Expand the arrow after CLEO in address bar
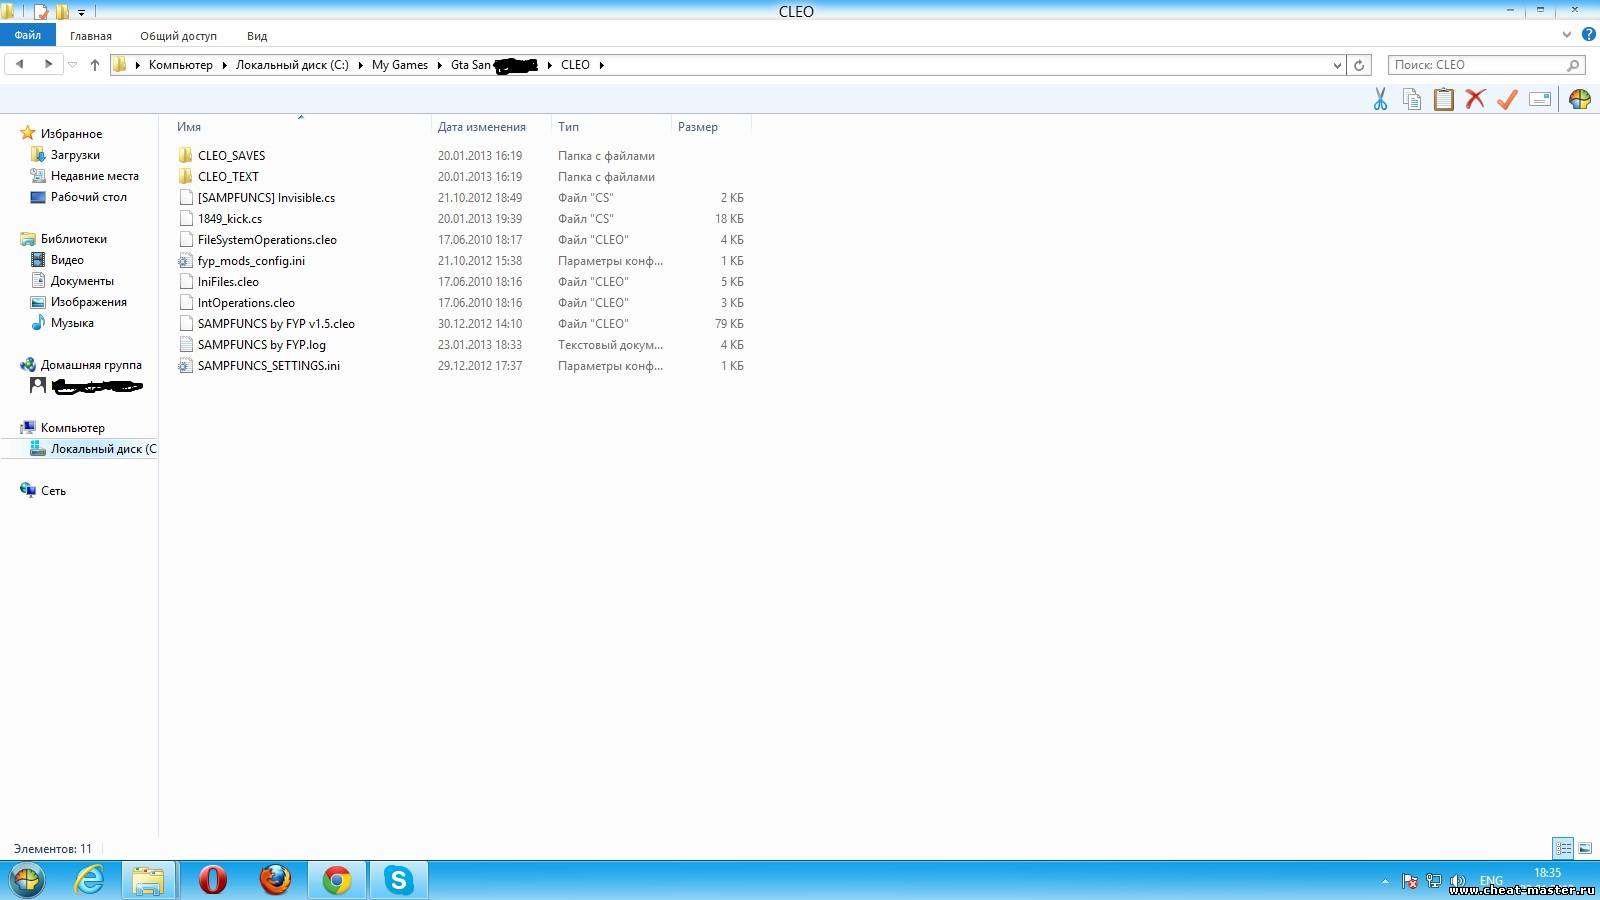The image size is (1600, 900). tap(601, 65)
